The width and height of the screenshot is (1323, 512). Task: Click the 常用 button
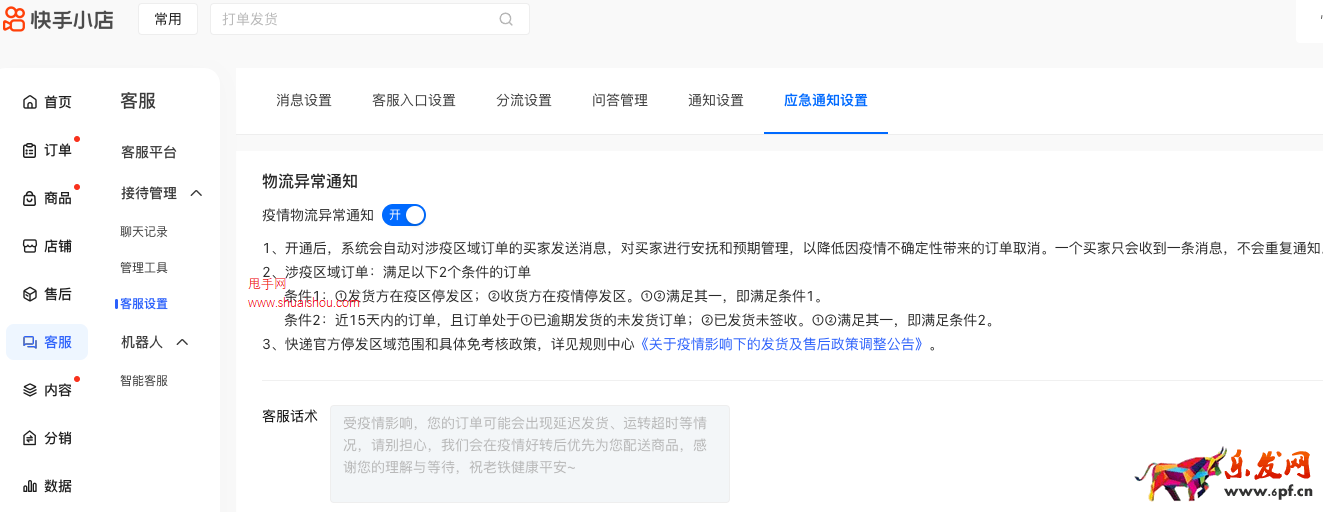(x=168, y=19)
